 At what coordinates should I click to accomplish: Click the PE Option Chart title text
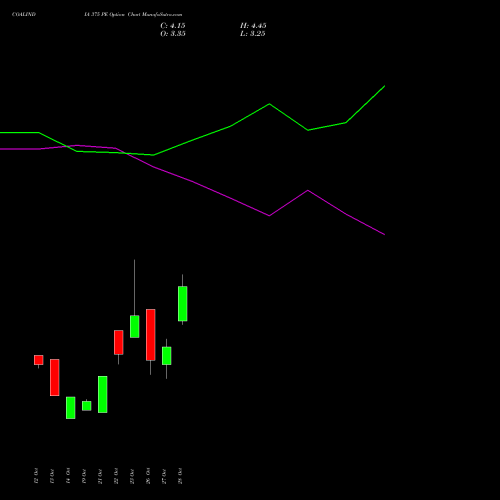[133, 14]
